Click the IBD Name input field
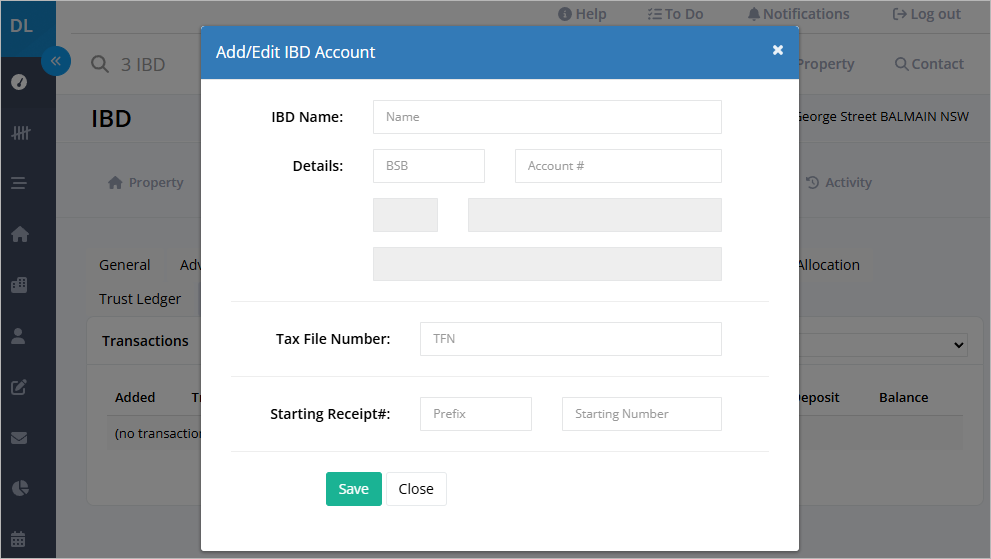The height and width of the screenshot is (559, 991). pos(547,117)
